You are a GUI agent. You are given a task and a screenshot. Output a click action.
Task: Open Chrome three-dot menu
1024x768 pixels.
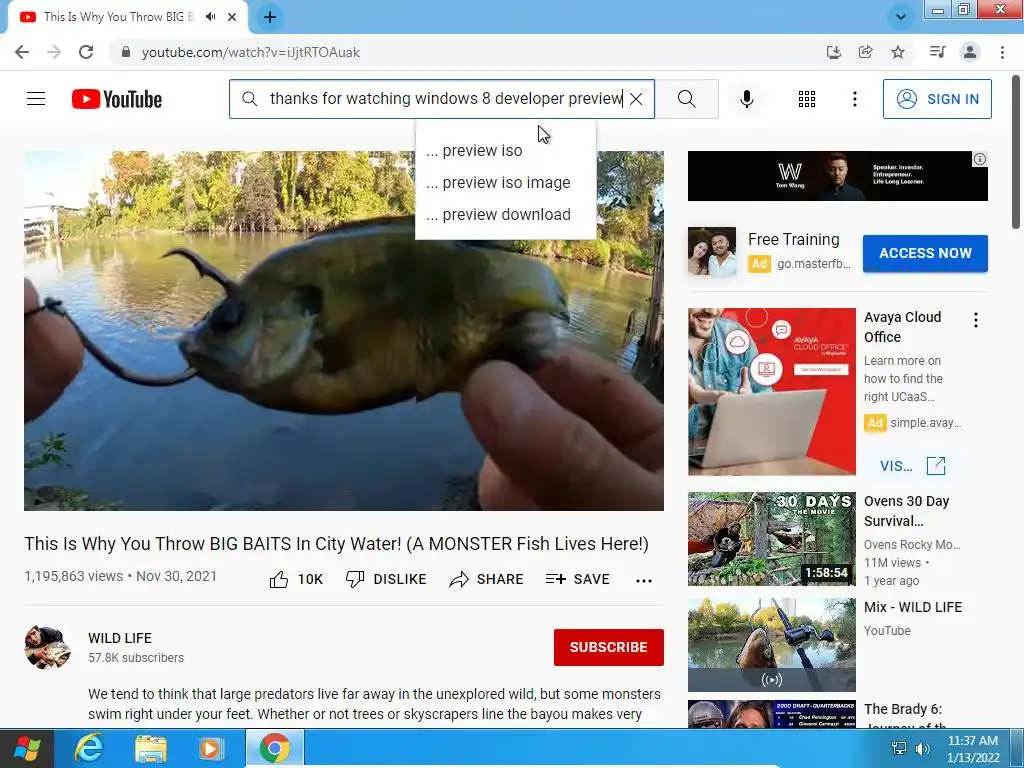click(1002, 52)
